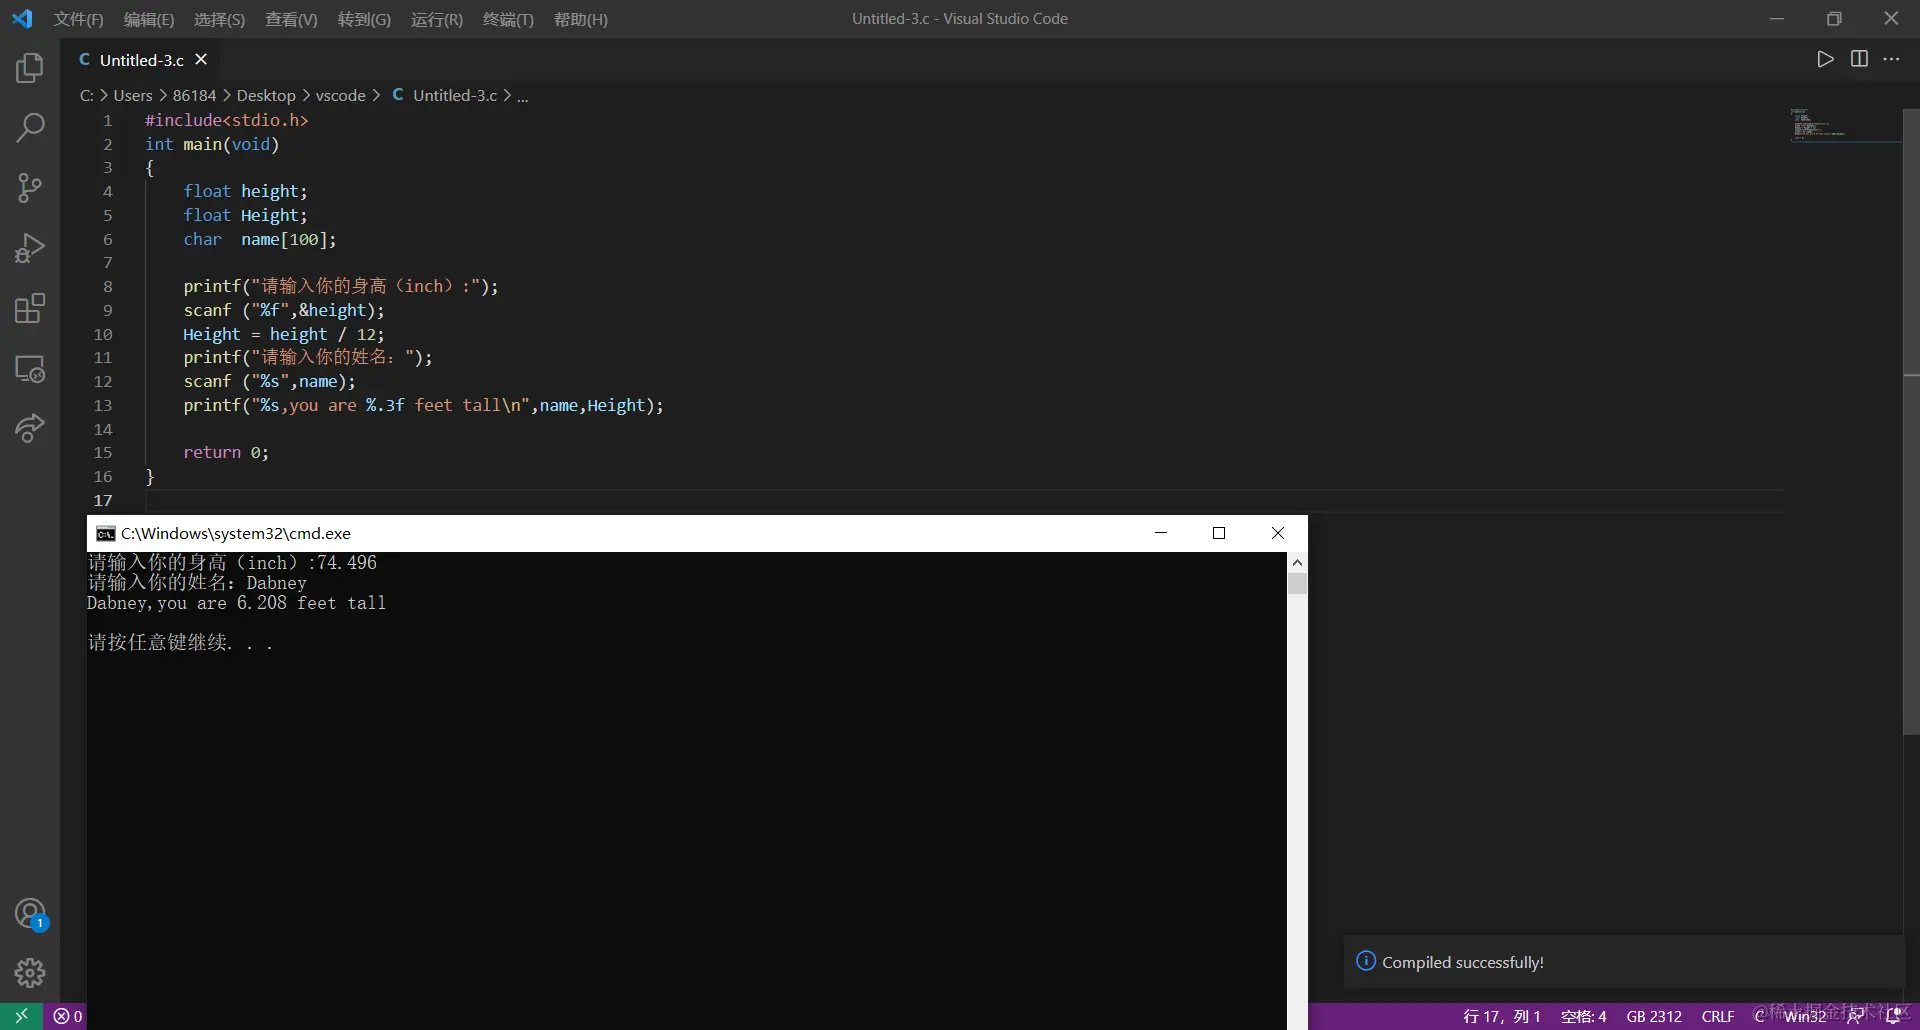This screenshot has width=1920, height=1030.
Task: Expand the Users breadcrumb segment
Action: [133, 96]
